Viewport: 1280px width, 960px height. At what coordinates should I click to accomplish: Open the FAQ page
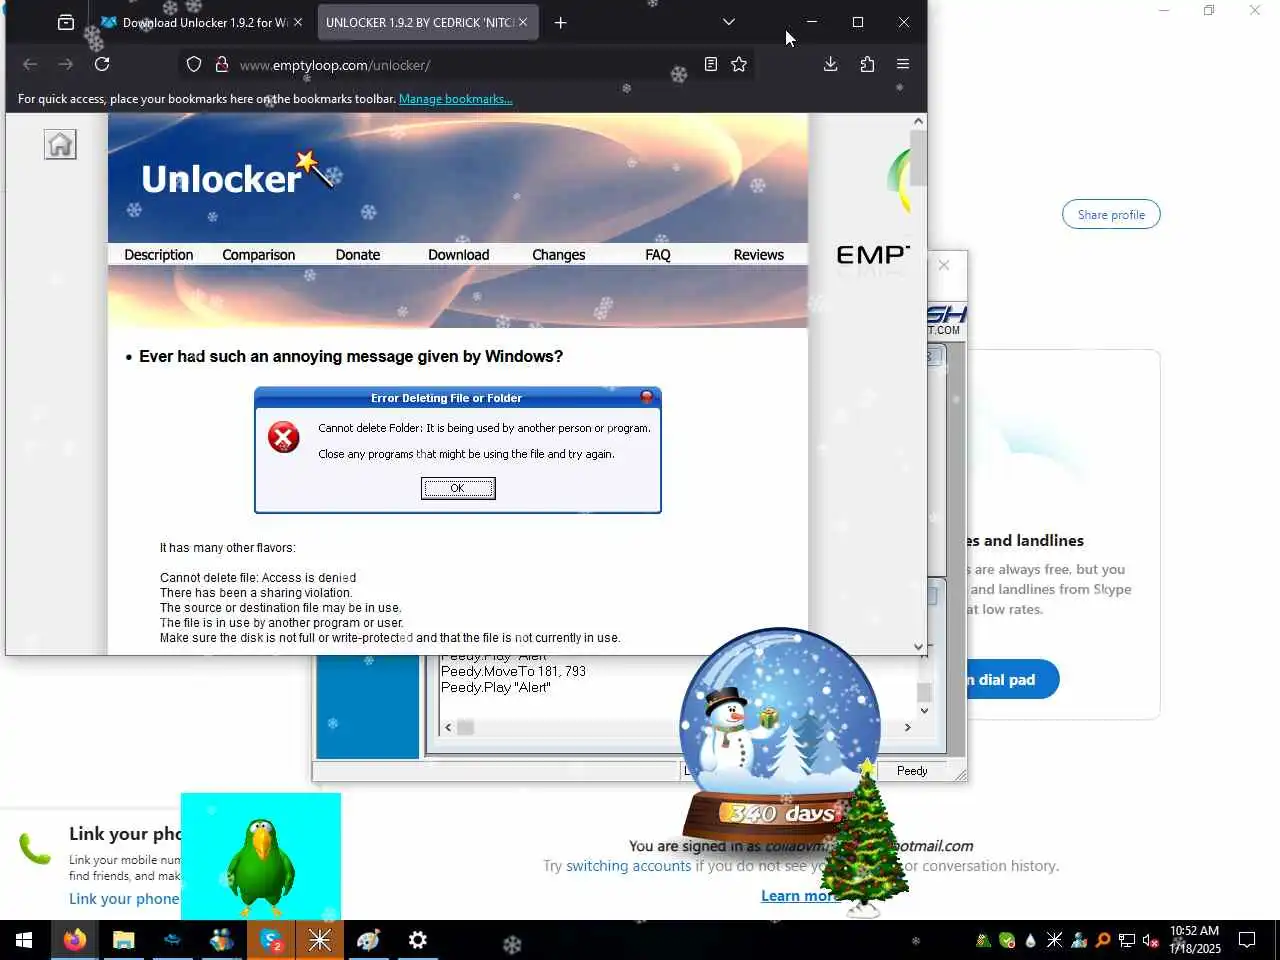pos(658,255)
